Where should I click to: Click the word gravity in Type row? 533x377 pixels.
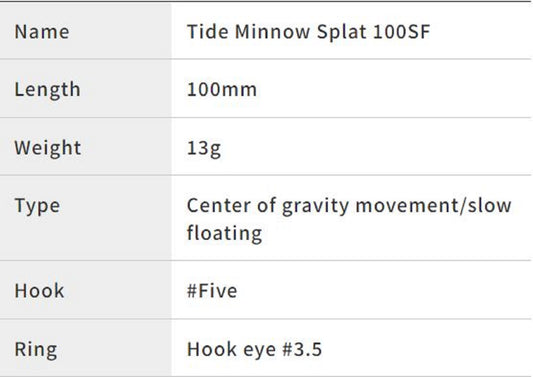[315, 207]
